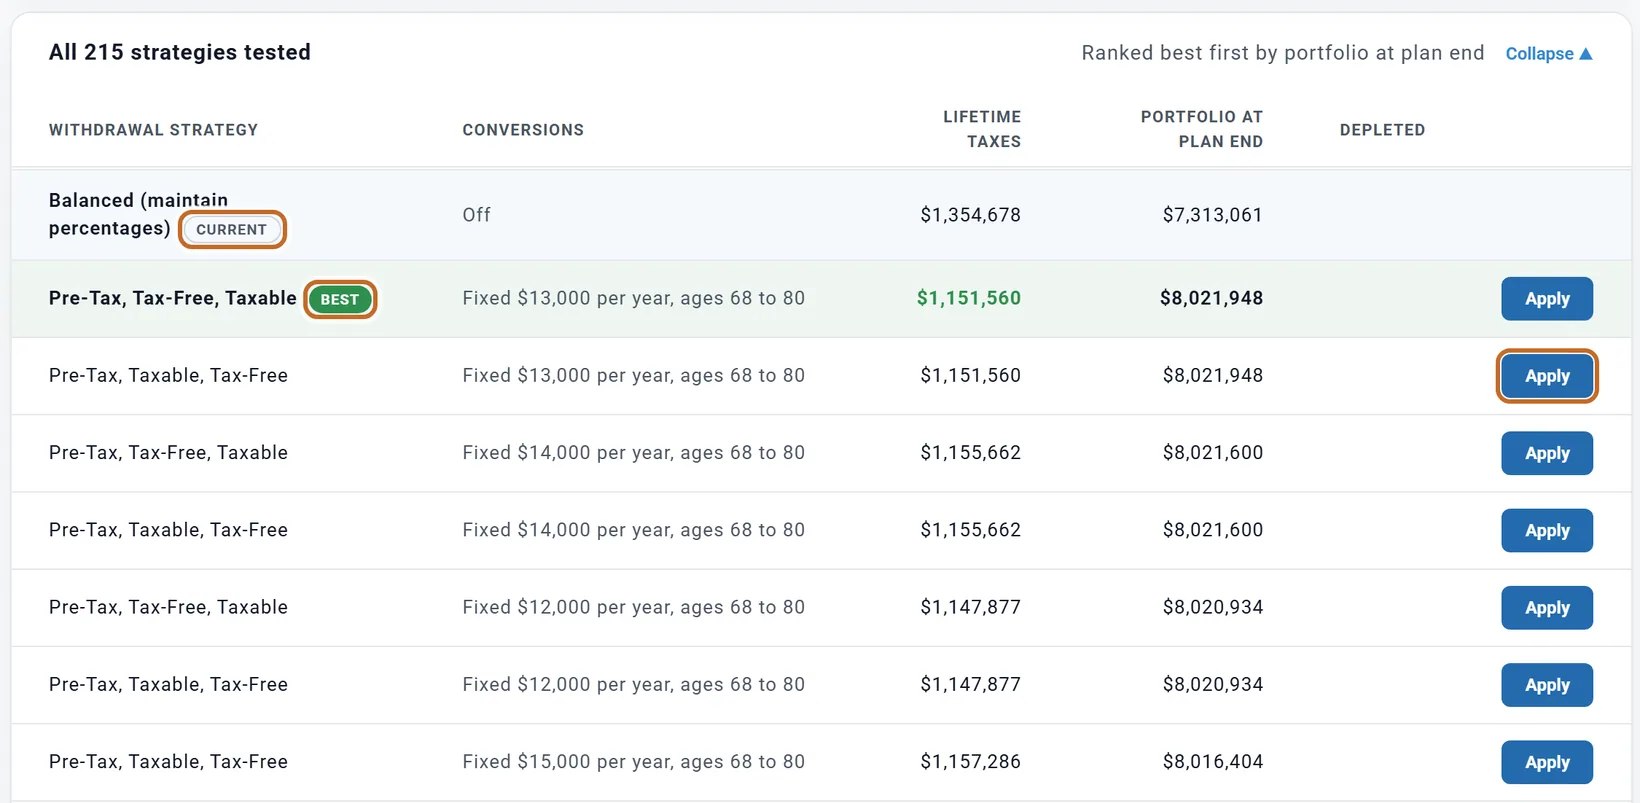Screen dimensions: 1640x803
Task: Collapse the all-strategies table
Action: tap(1548, 54)
